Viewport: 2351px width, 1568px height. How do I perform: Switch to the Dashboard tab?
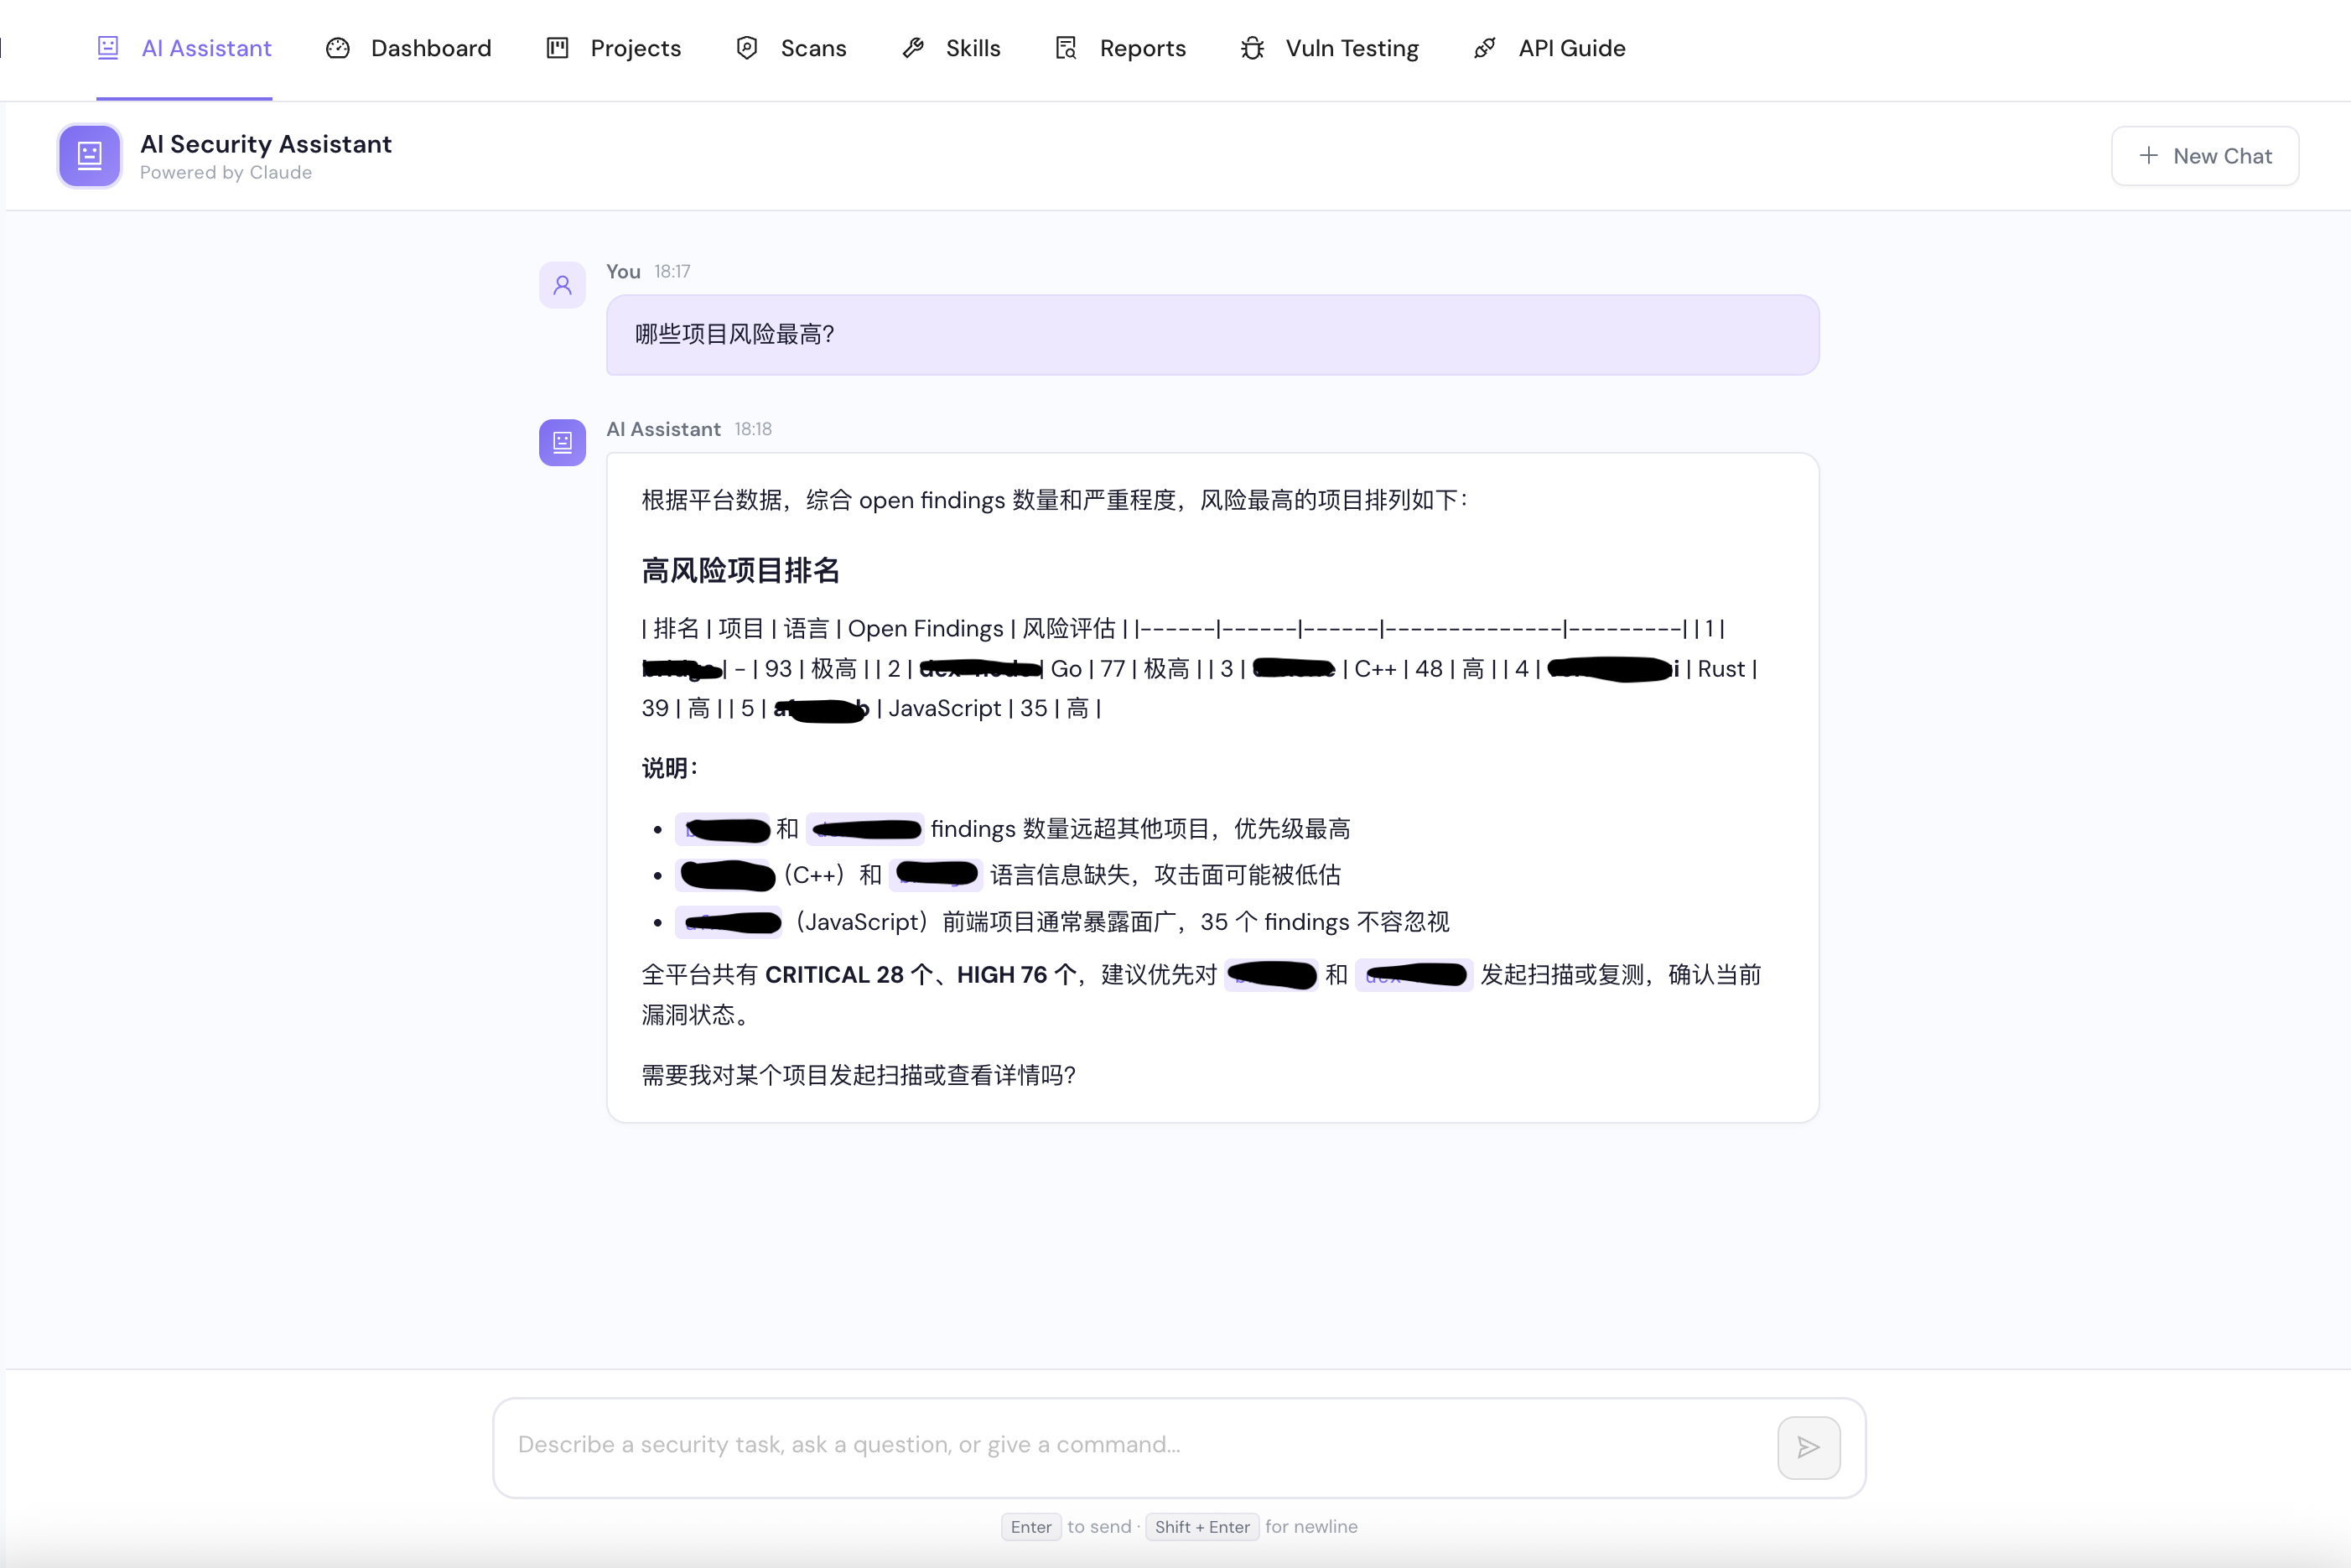[409, 48]
